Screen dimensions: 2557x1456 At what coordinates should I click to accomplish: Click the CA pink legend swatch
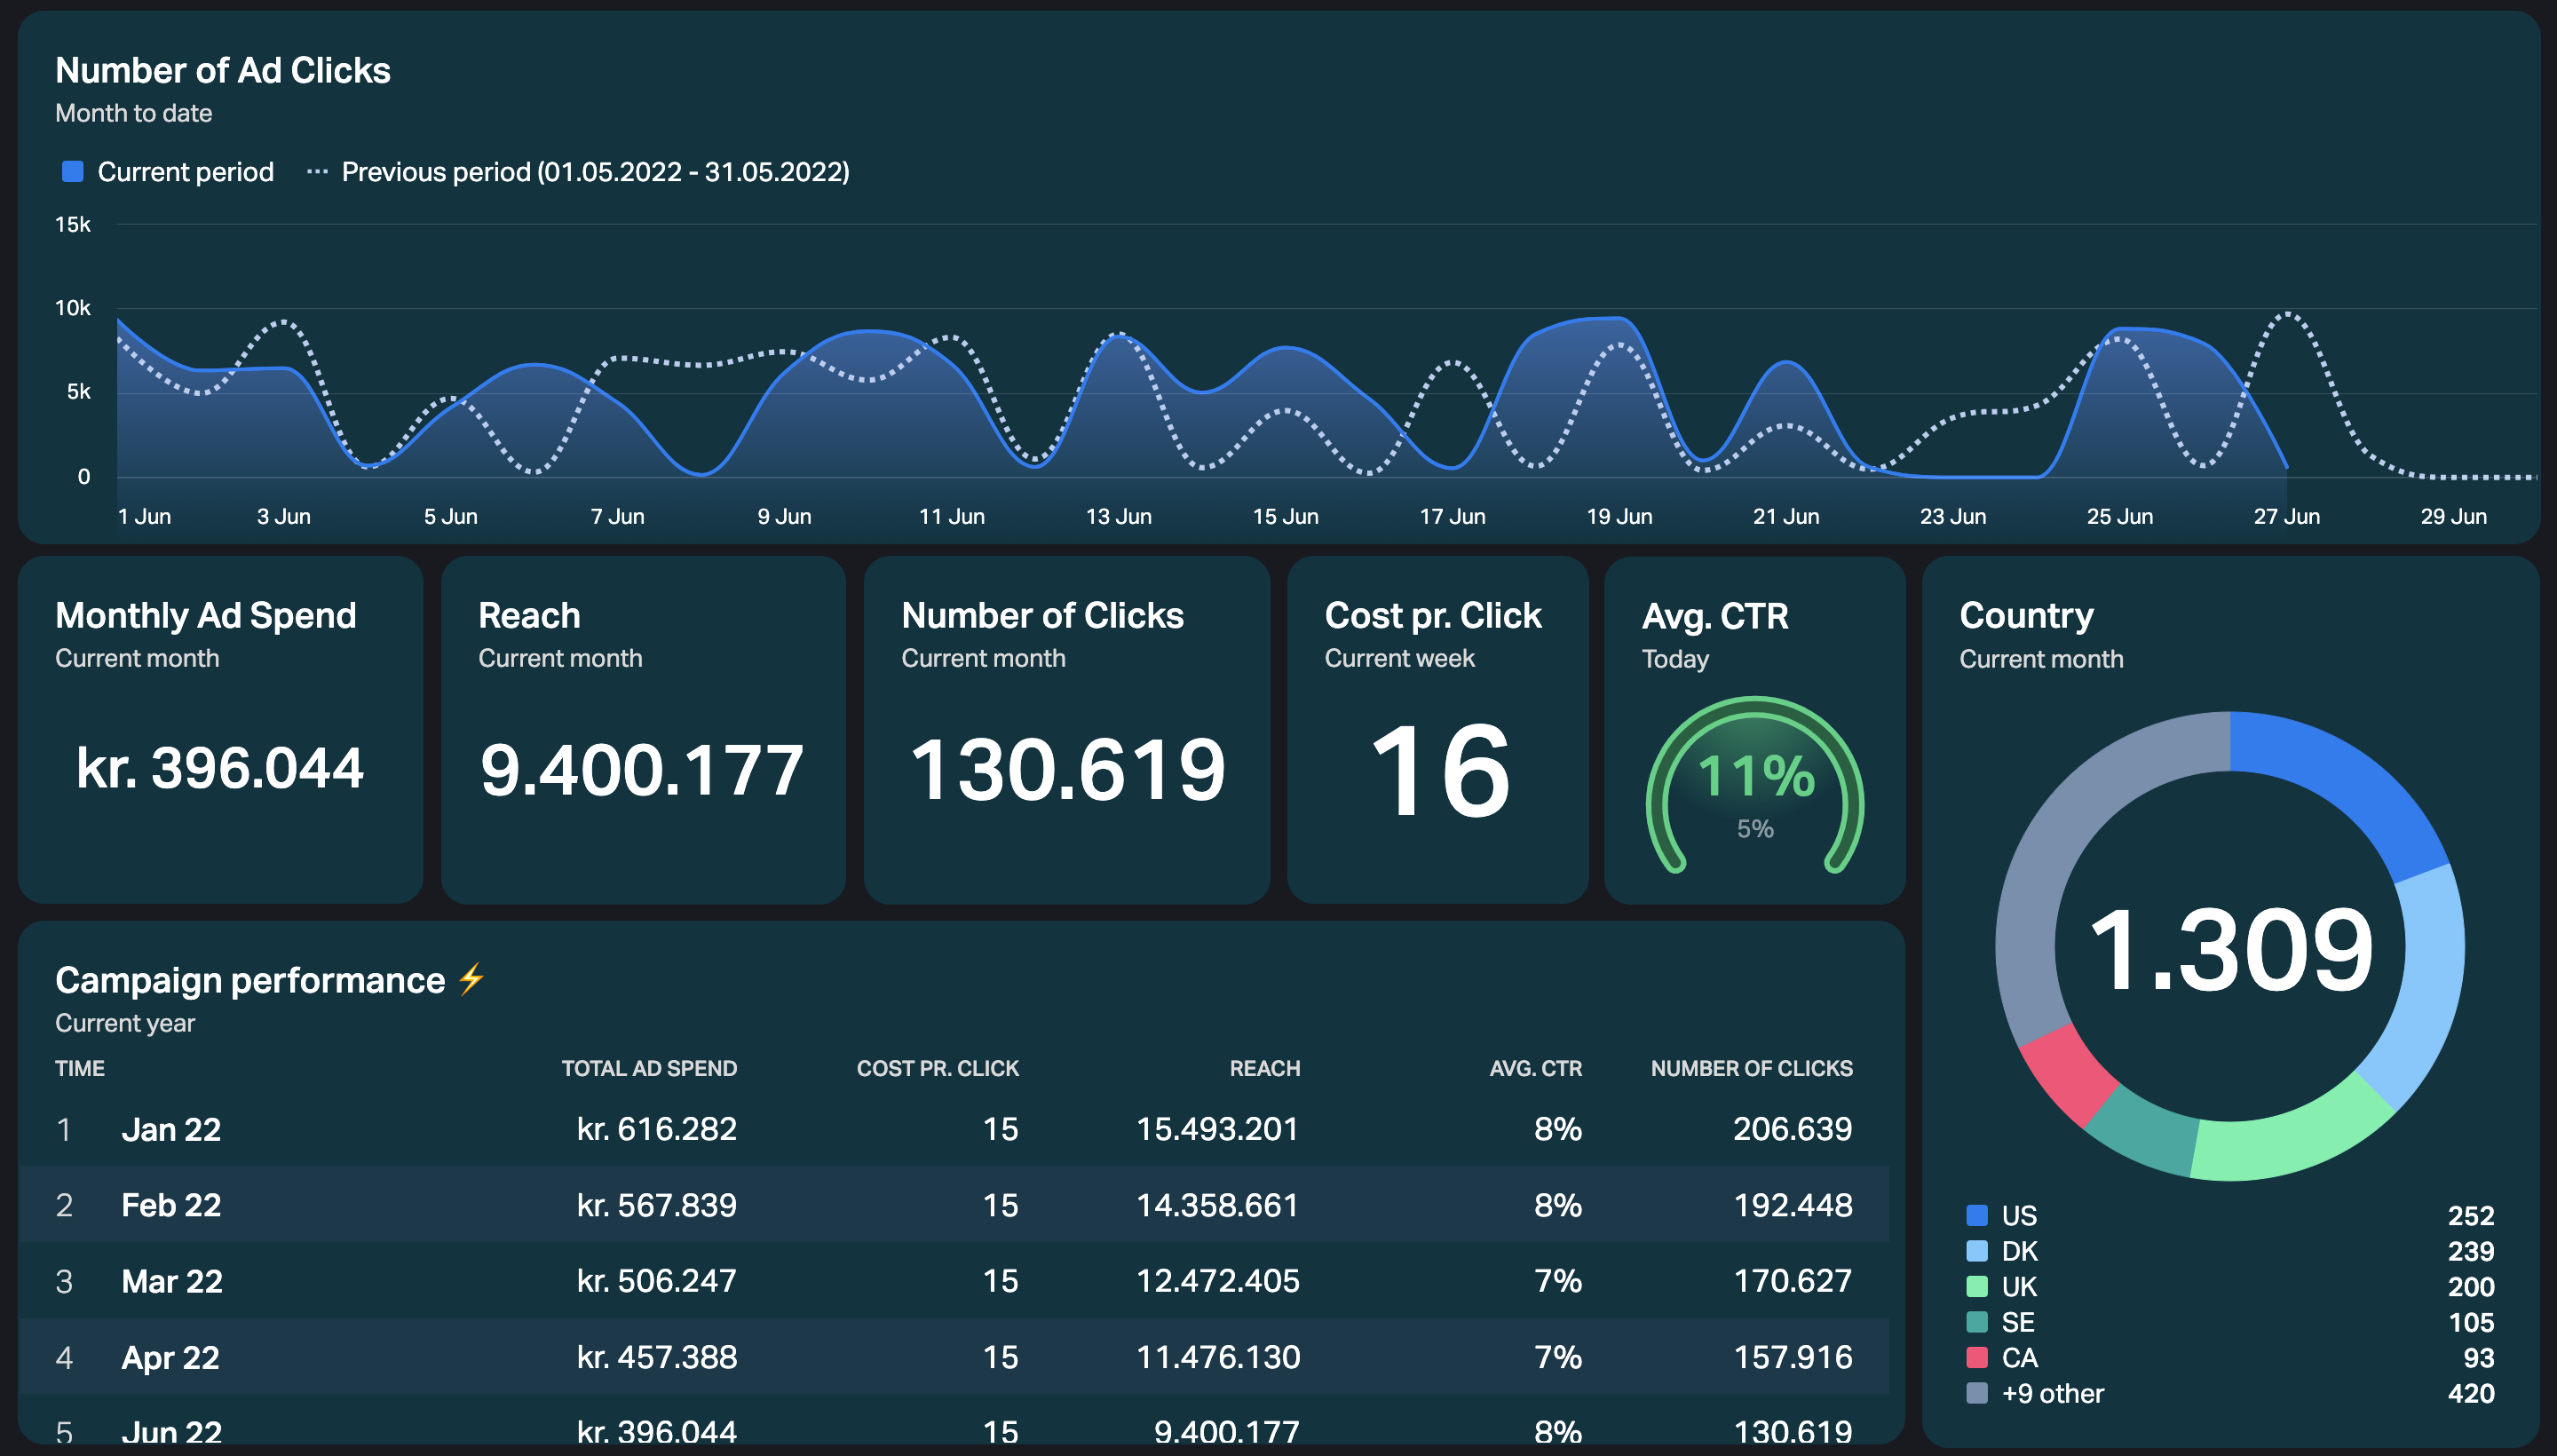1976,1357
